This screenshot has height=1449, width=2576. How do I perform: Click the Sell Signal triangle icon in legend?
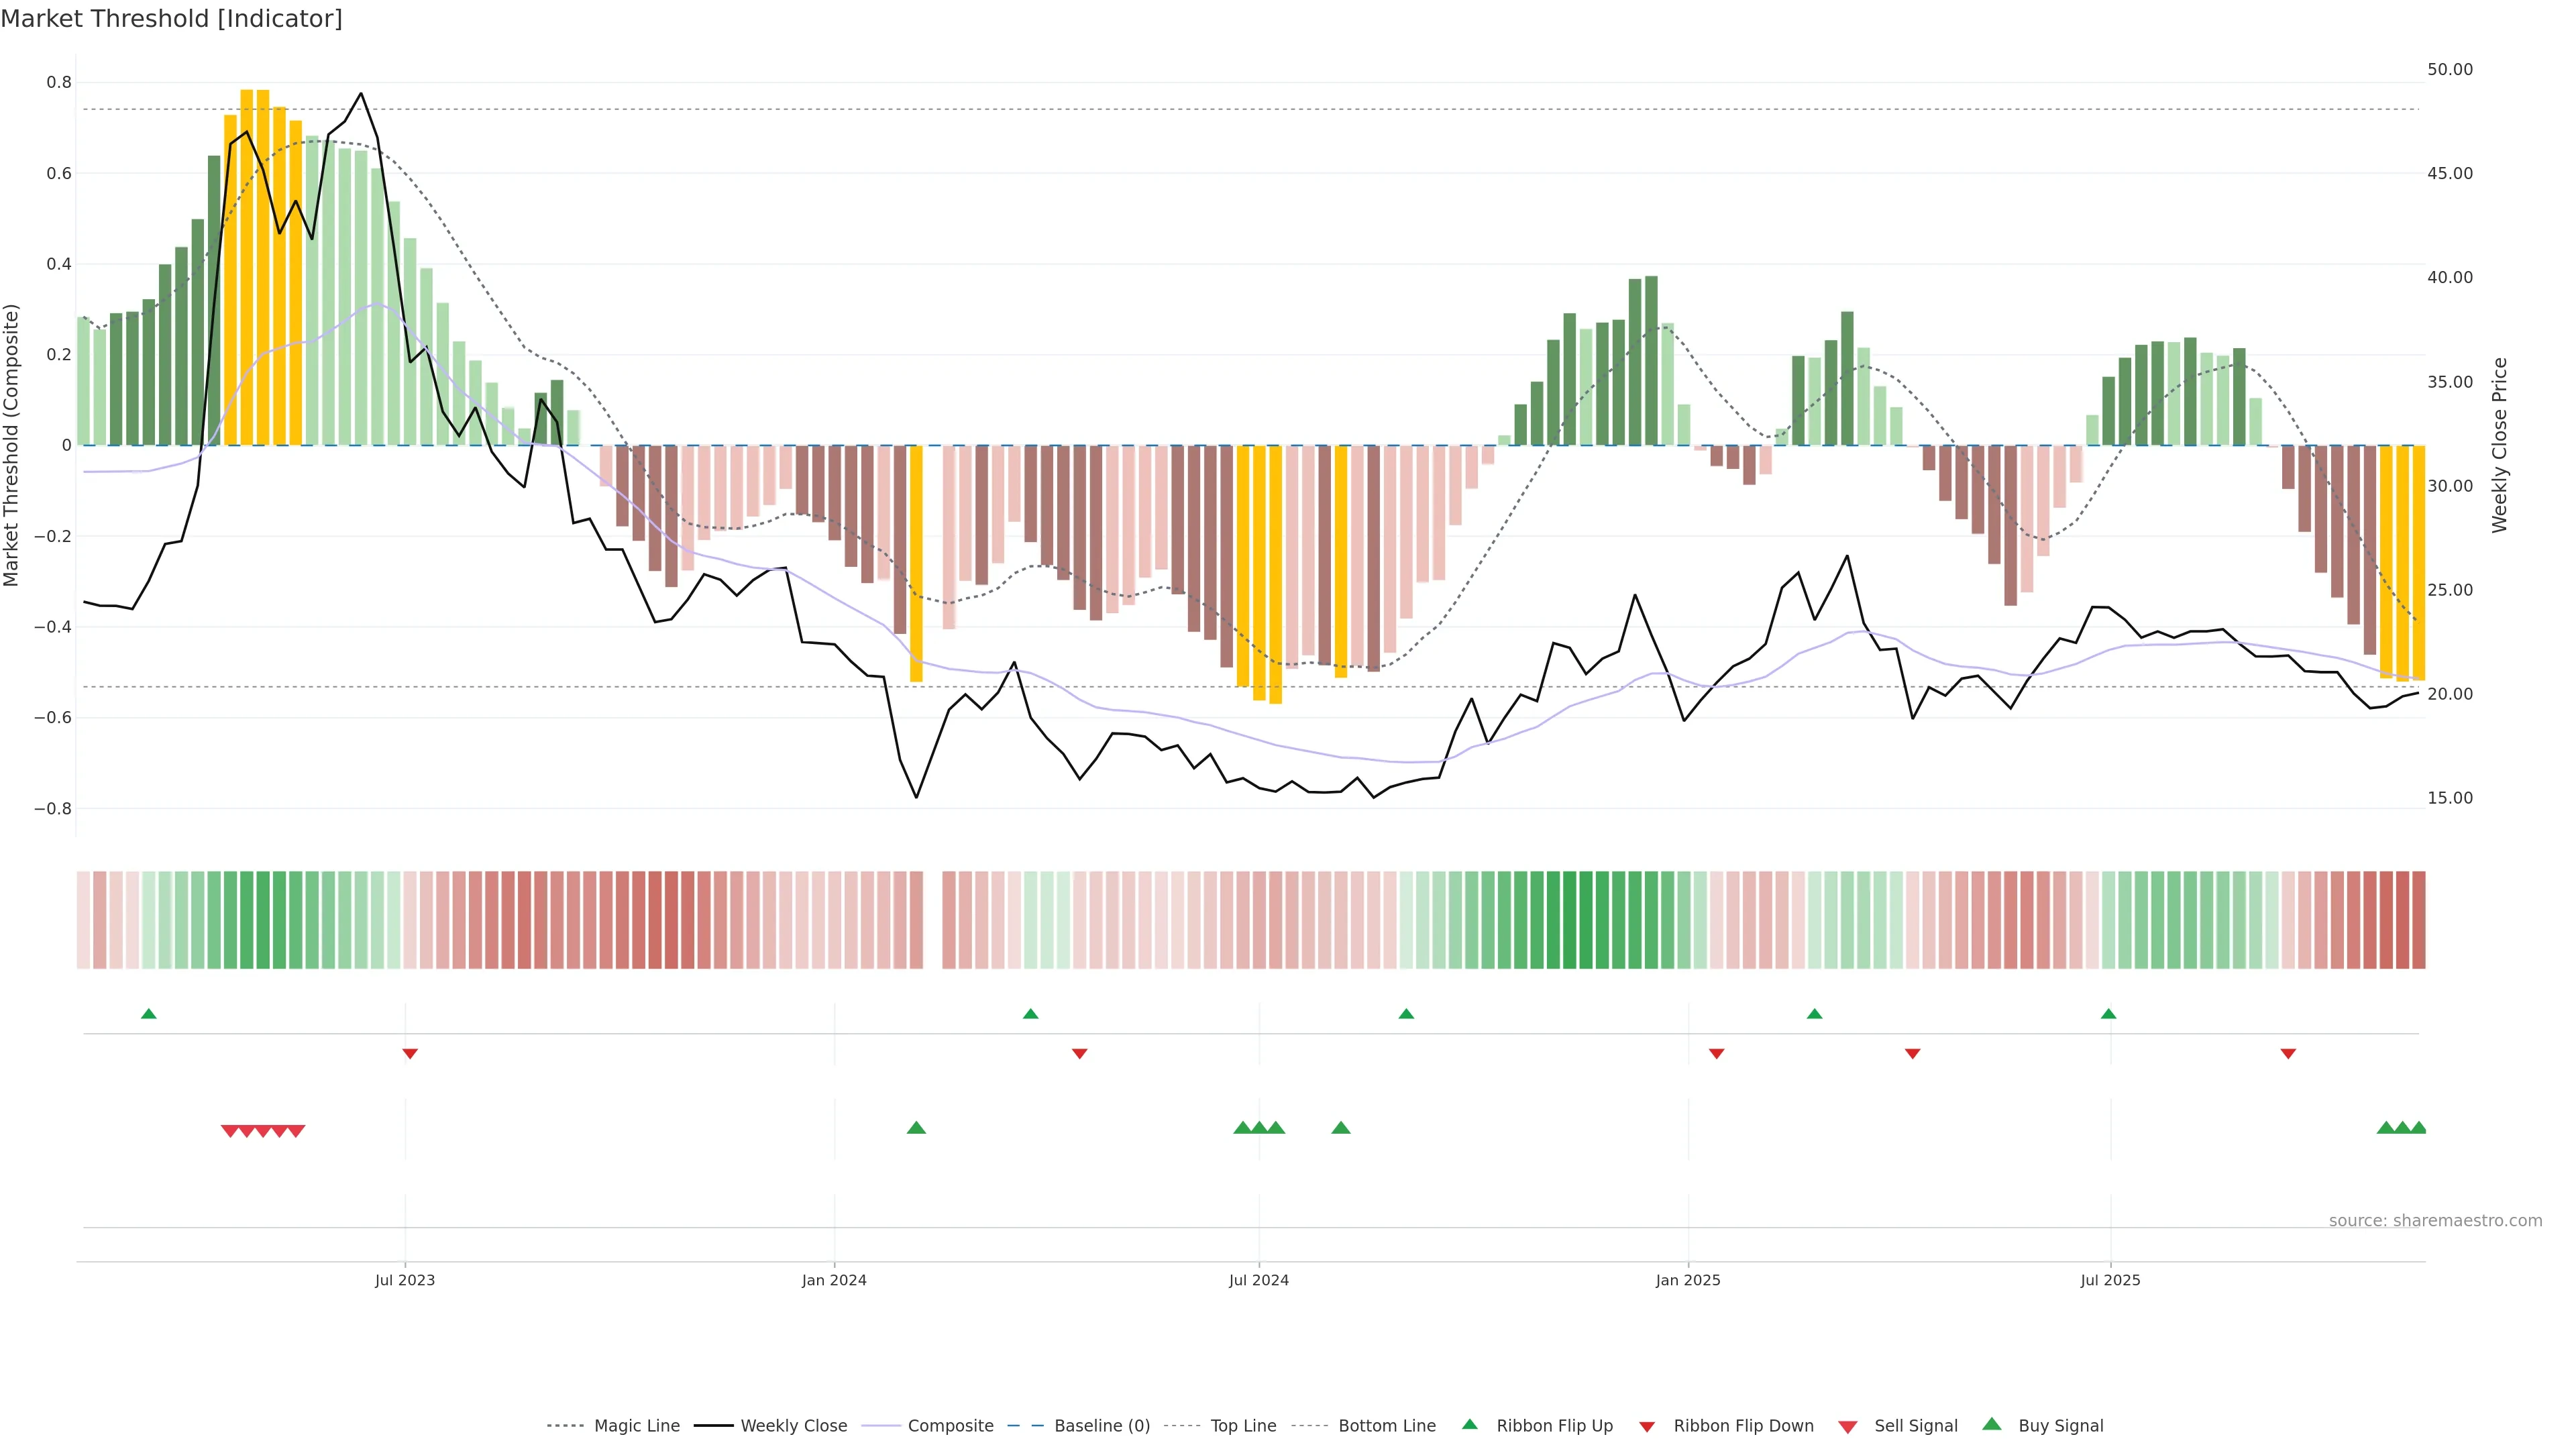coord(1848,1427)
